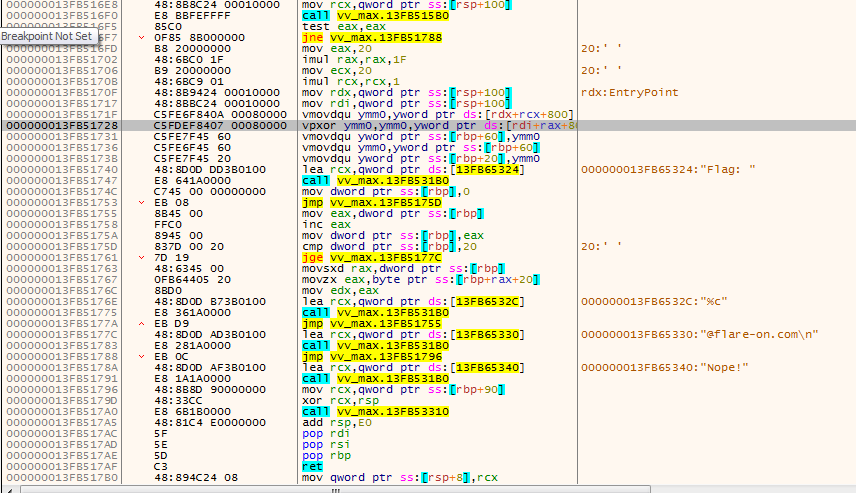
Task: Click jmp vv_max.13FB51755 instruction
Action: (372, 324)
